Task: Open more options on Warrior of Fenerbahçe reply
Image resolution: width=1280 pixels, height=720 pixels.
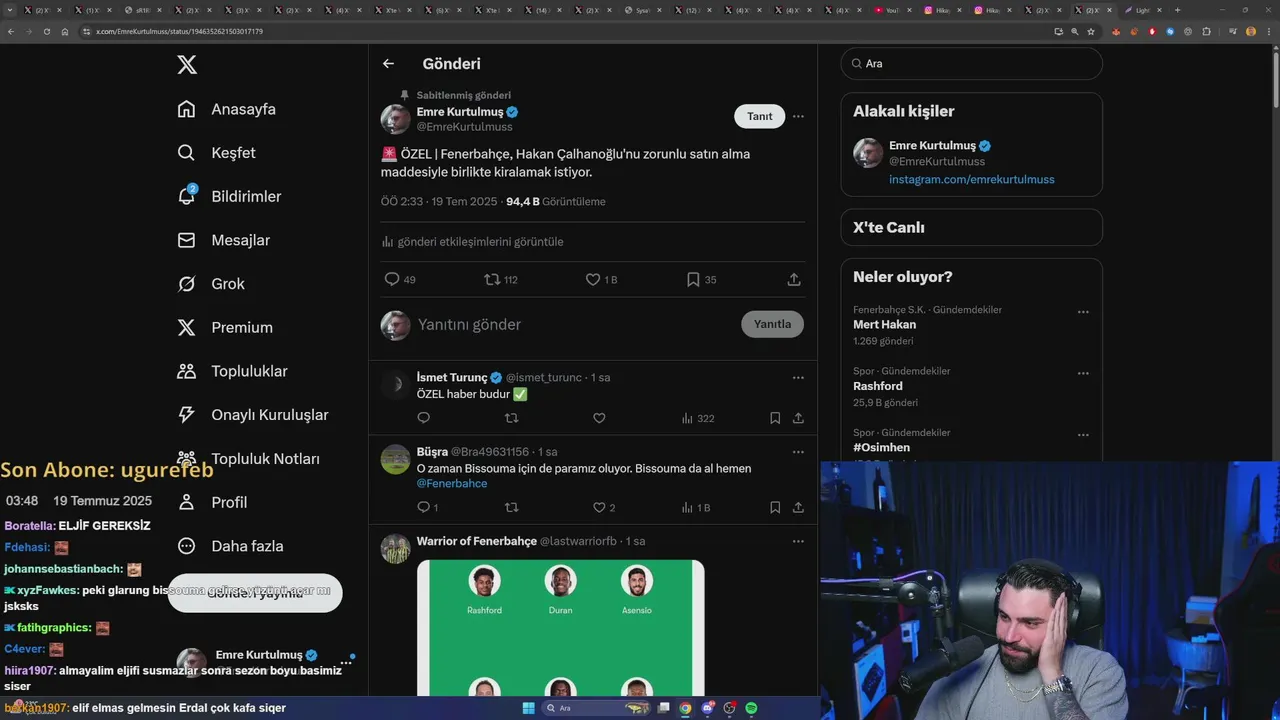Action: click(798, 541)
